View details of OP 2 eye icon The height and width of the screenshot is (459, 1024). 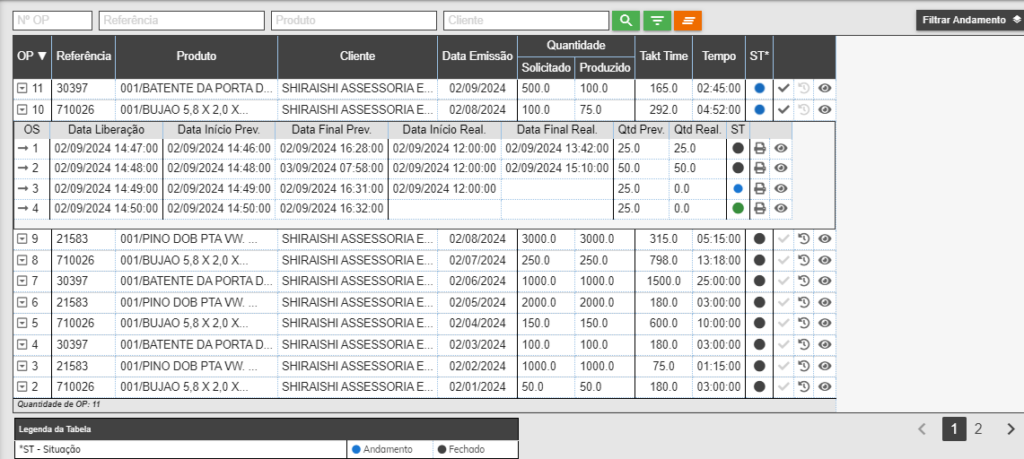click(824, 386)
